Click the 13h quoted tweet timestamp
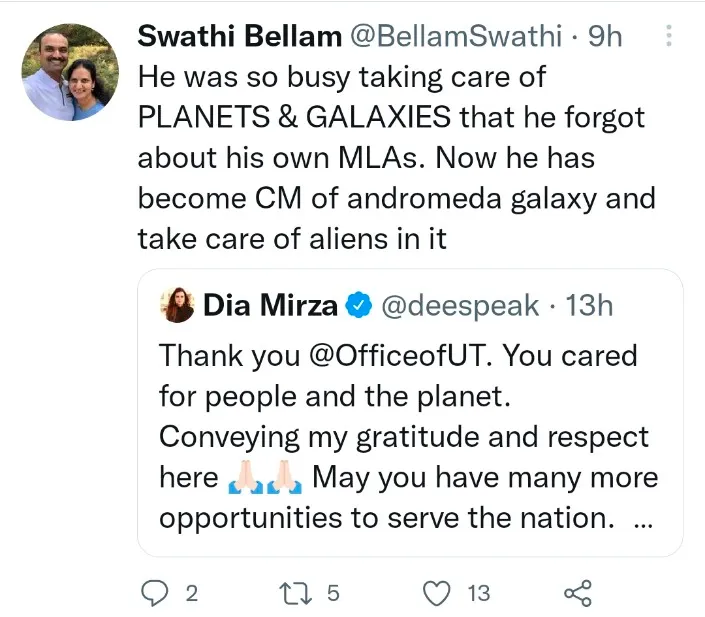 [x=589, y=306]
